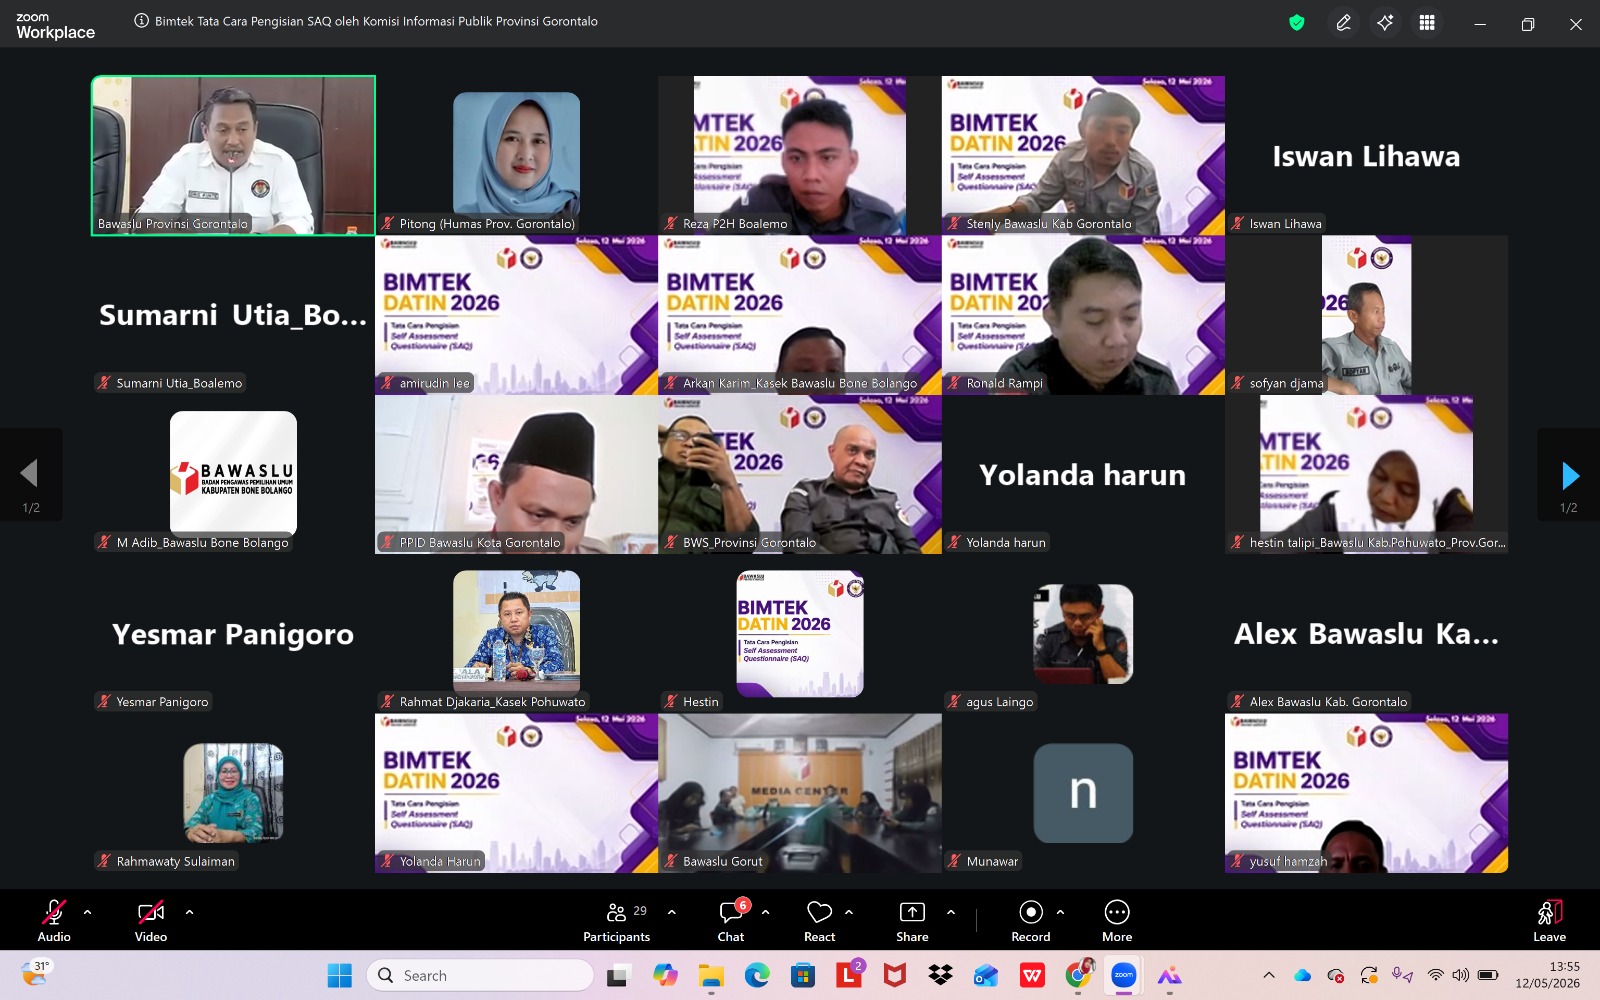Select Pitong (Humas Prov. Gorontalo) tile

click(x=516, y=156)
